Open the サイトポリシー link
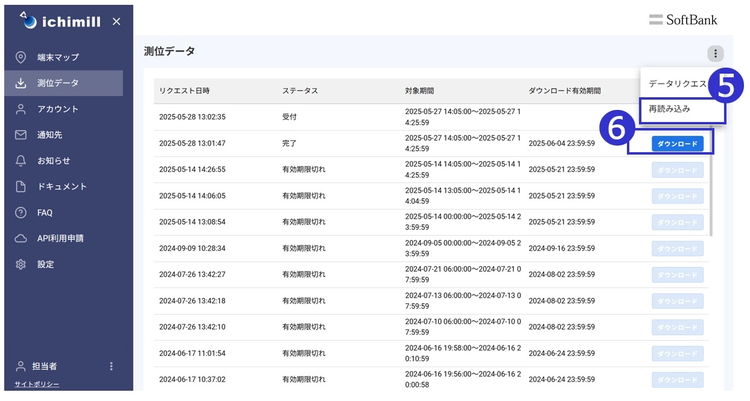The height and width of the screenshot is (401, 750). tap(36, 385)
